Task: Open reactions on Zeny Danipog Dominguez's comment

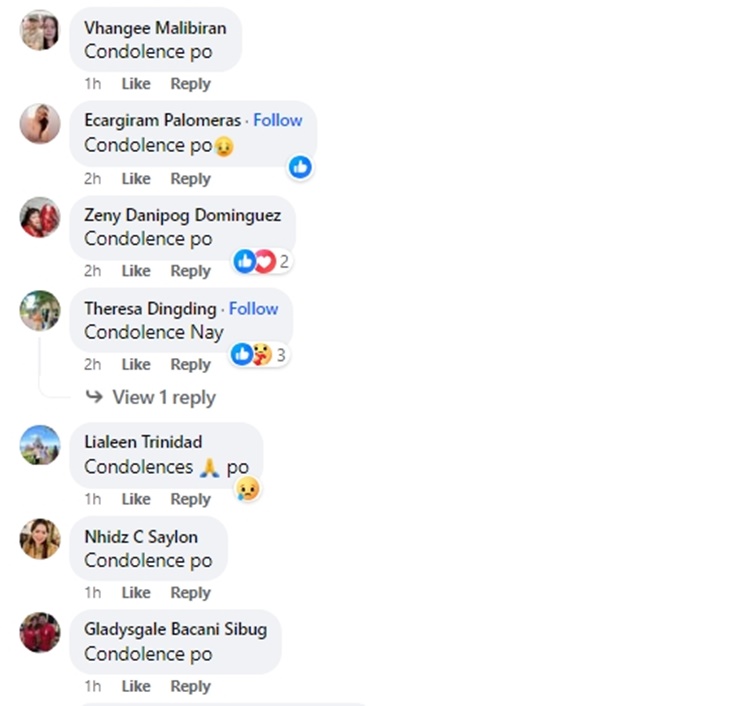Action: [x=262, y=262]
